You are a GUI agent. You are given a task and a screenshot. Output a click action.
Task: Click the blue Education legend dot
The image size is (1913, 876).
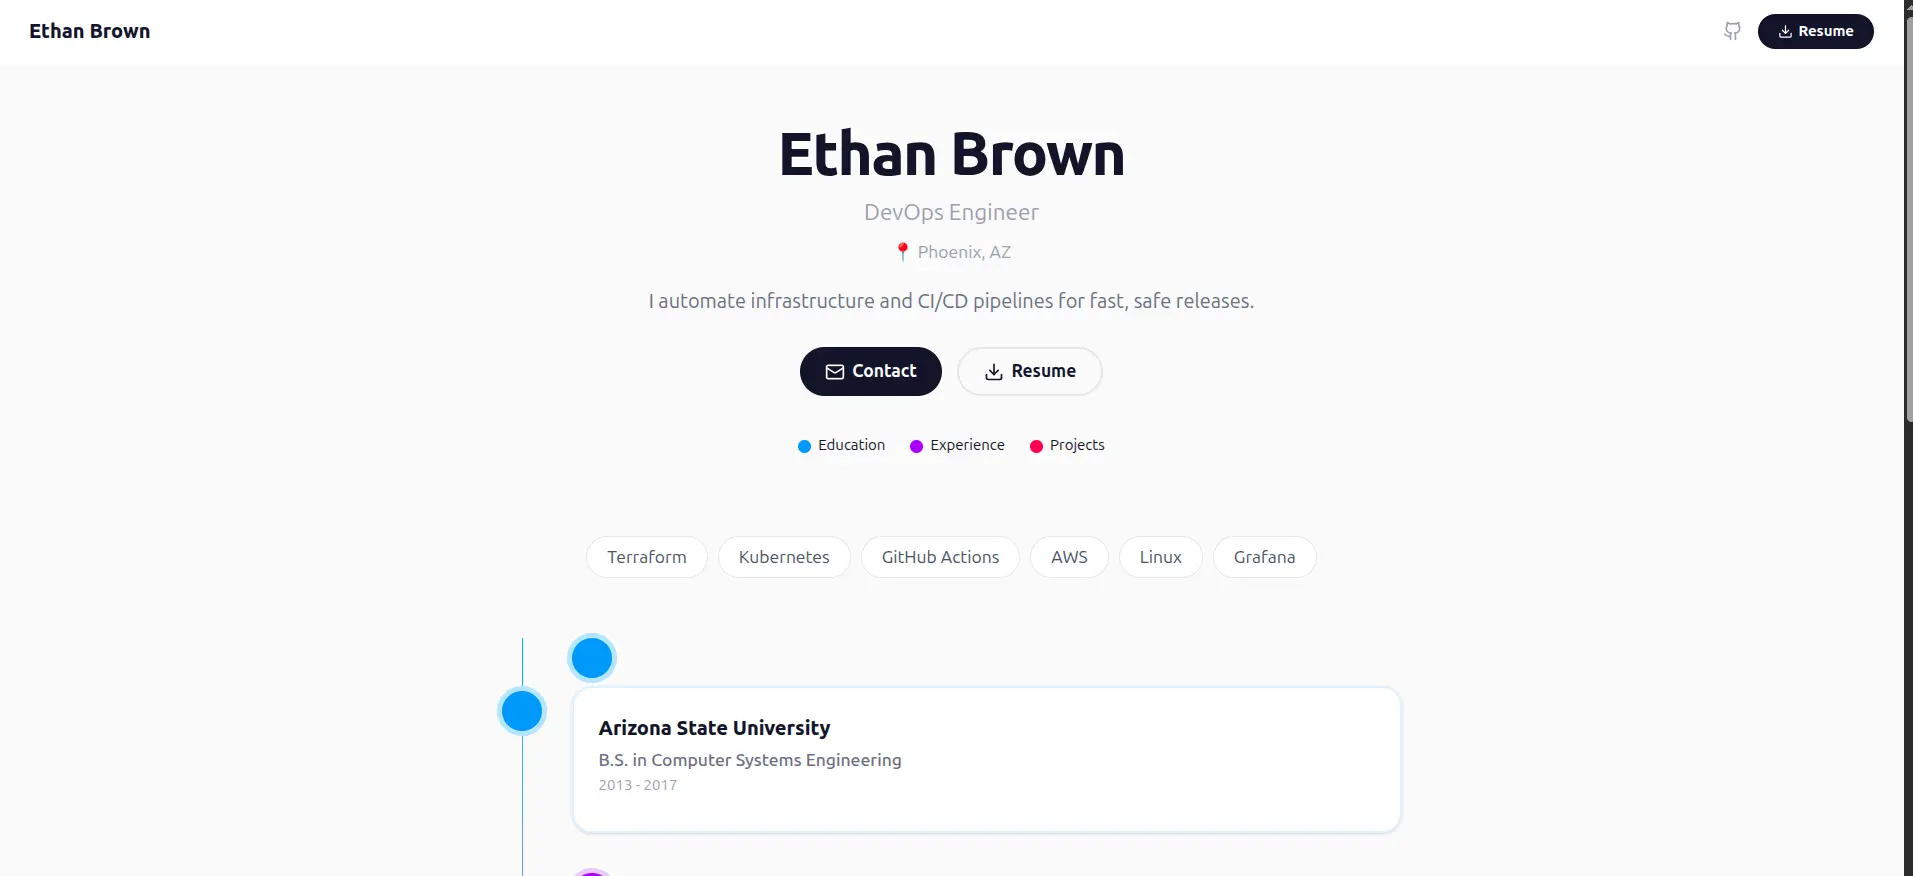[x=804, y=446]
